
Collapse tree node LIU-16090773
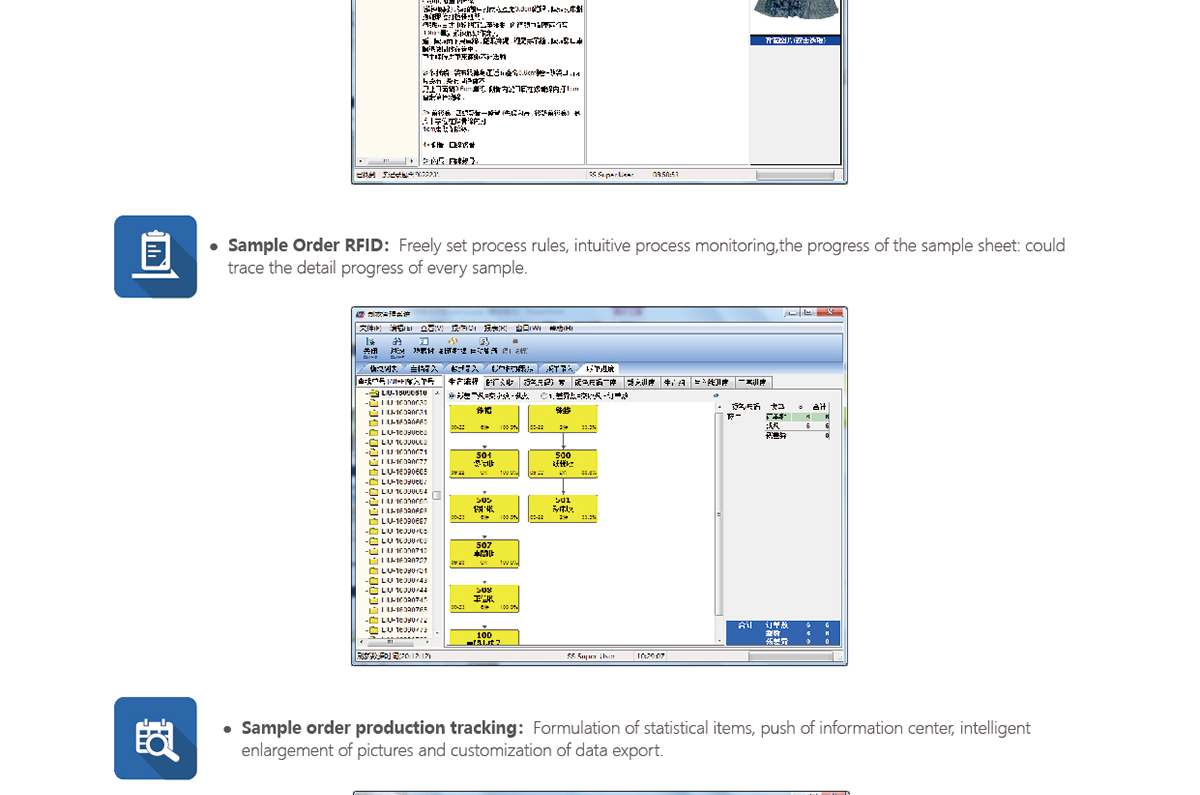coord(367,630)
